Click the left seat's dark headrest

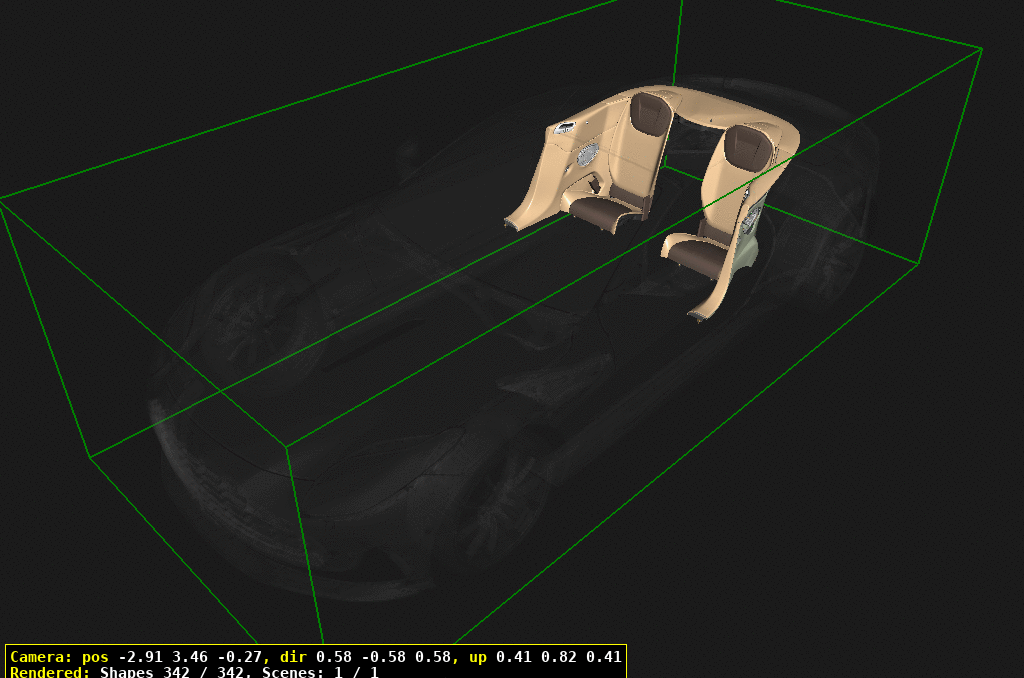(x=650, y=114)
